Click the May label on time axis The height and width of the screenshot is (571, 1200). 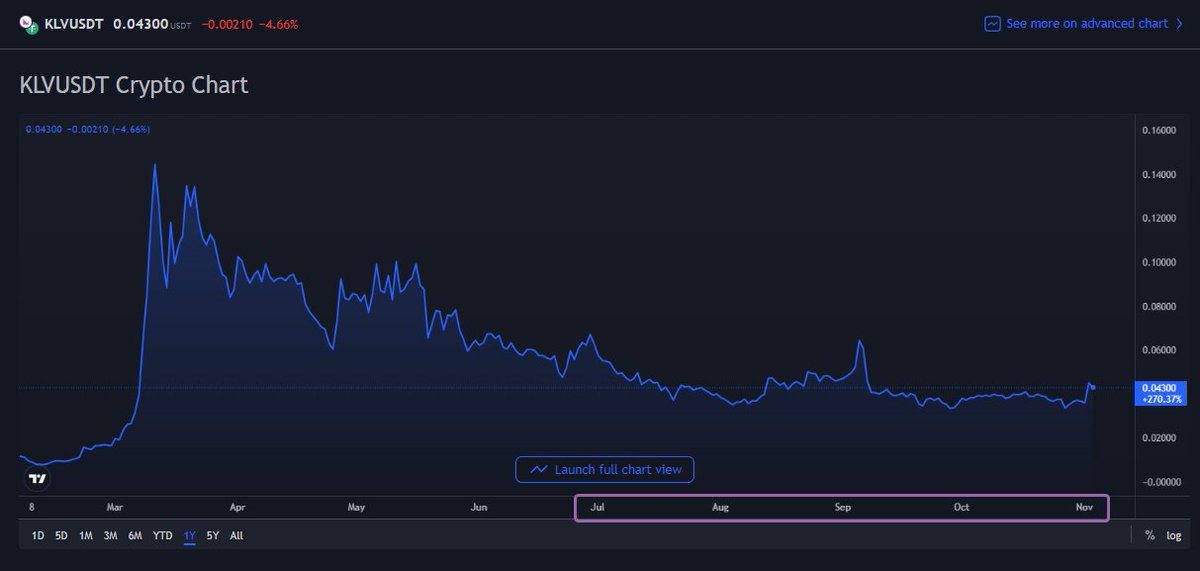(x=356, y=508)
